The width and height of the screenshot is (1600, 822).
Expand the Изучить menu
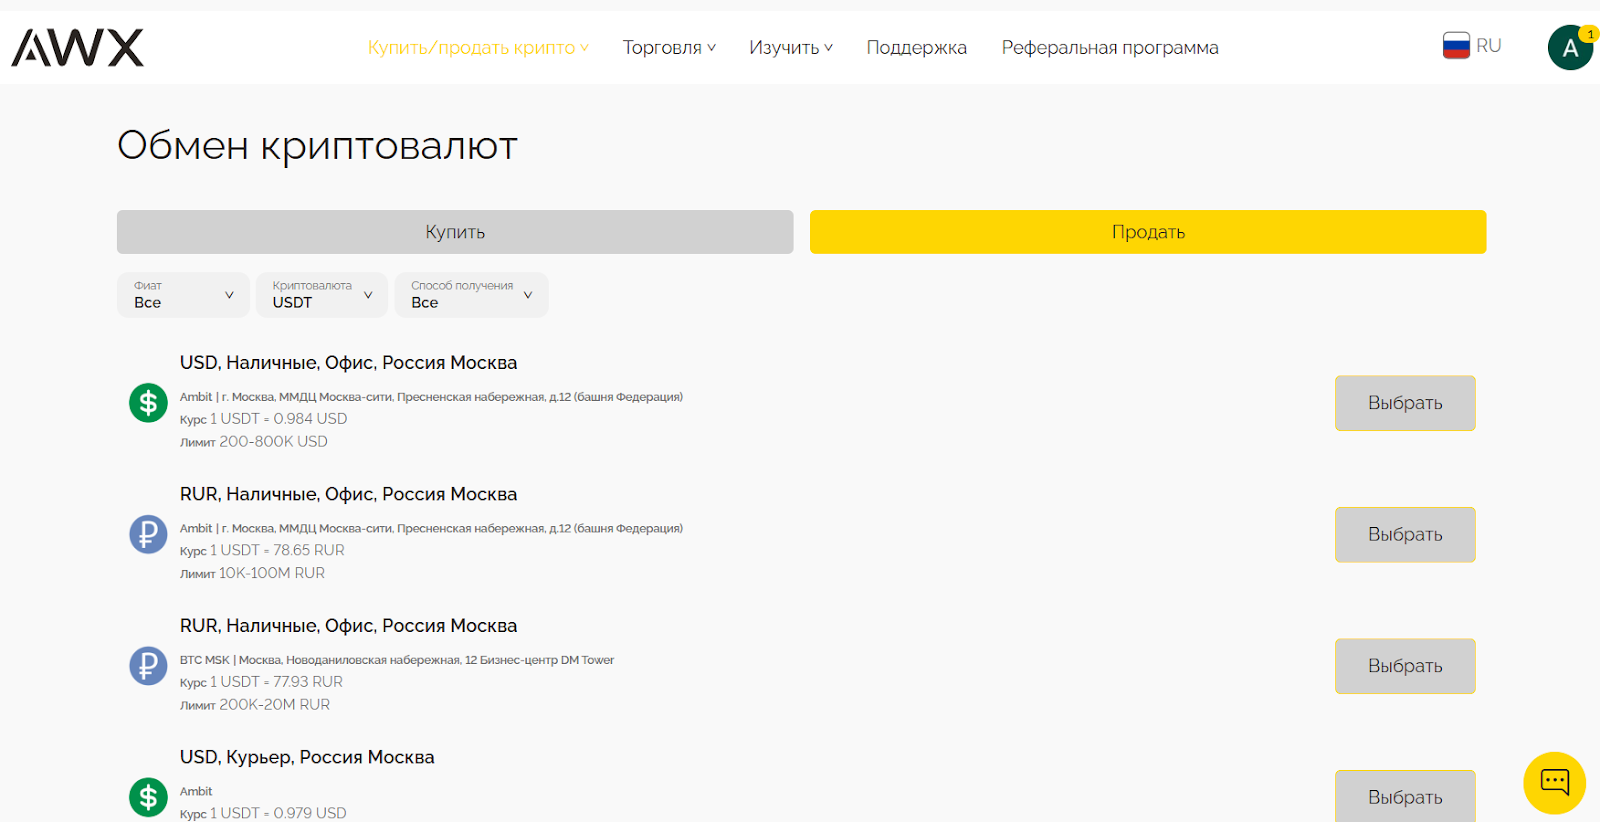(790, 48)
